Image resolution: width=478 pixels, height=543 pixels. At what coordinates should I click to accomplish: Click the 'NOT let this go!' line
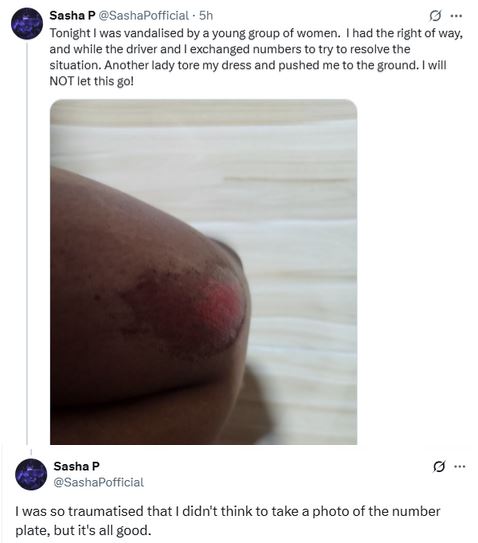[91, 81]
